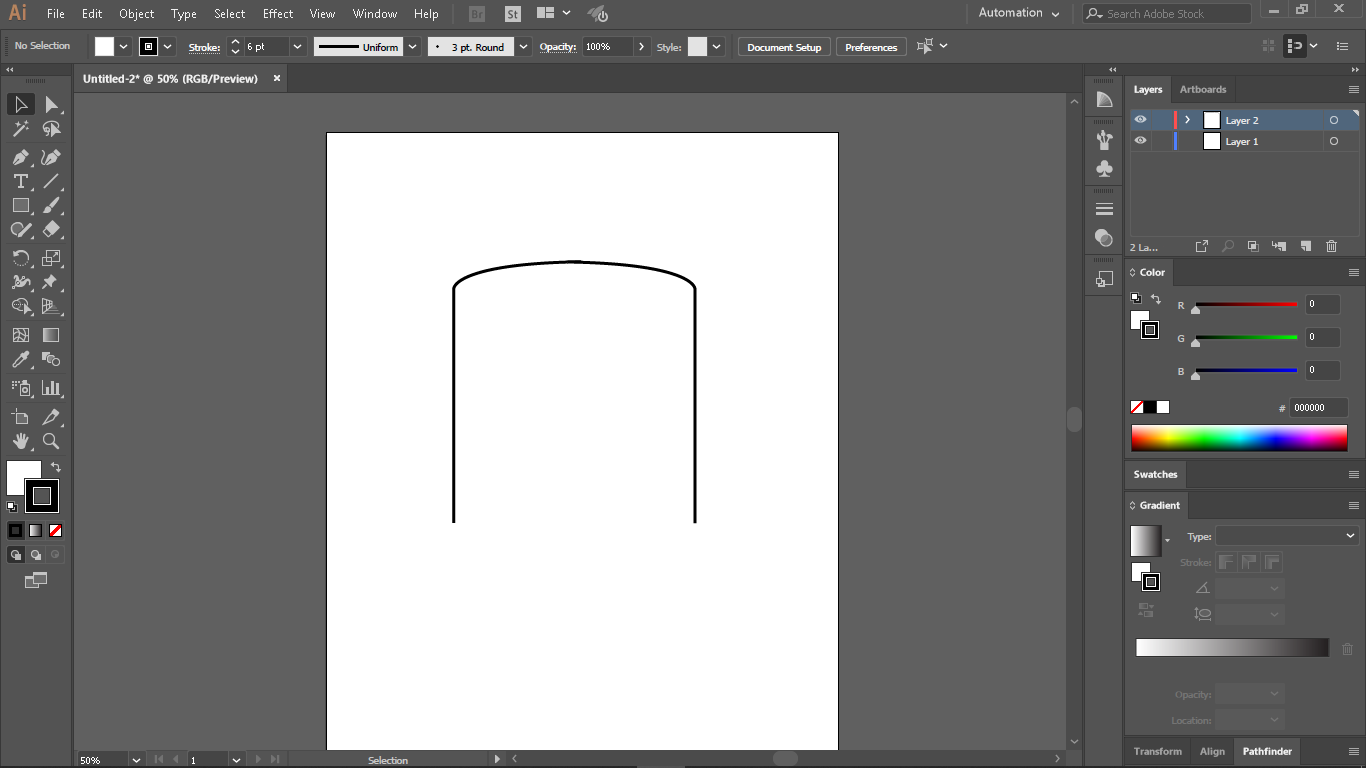This screenshot has width=1366, height=768.
Task: Select the Line Segment tool
Action: [51, 181]
